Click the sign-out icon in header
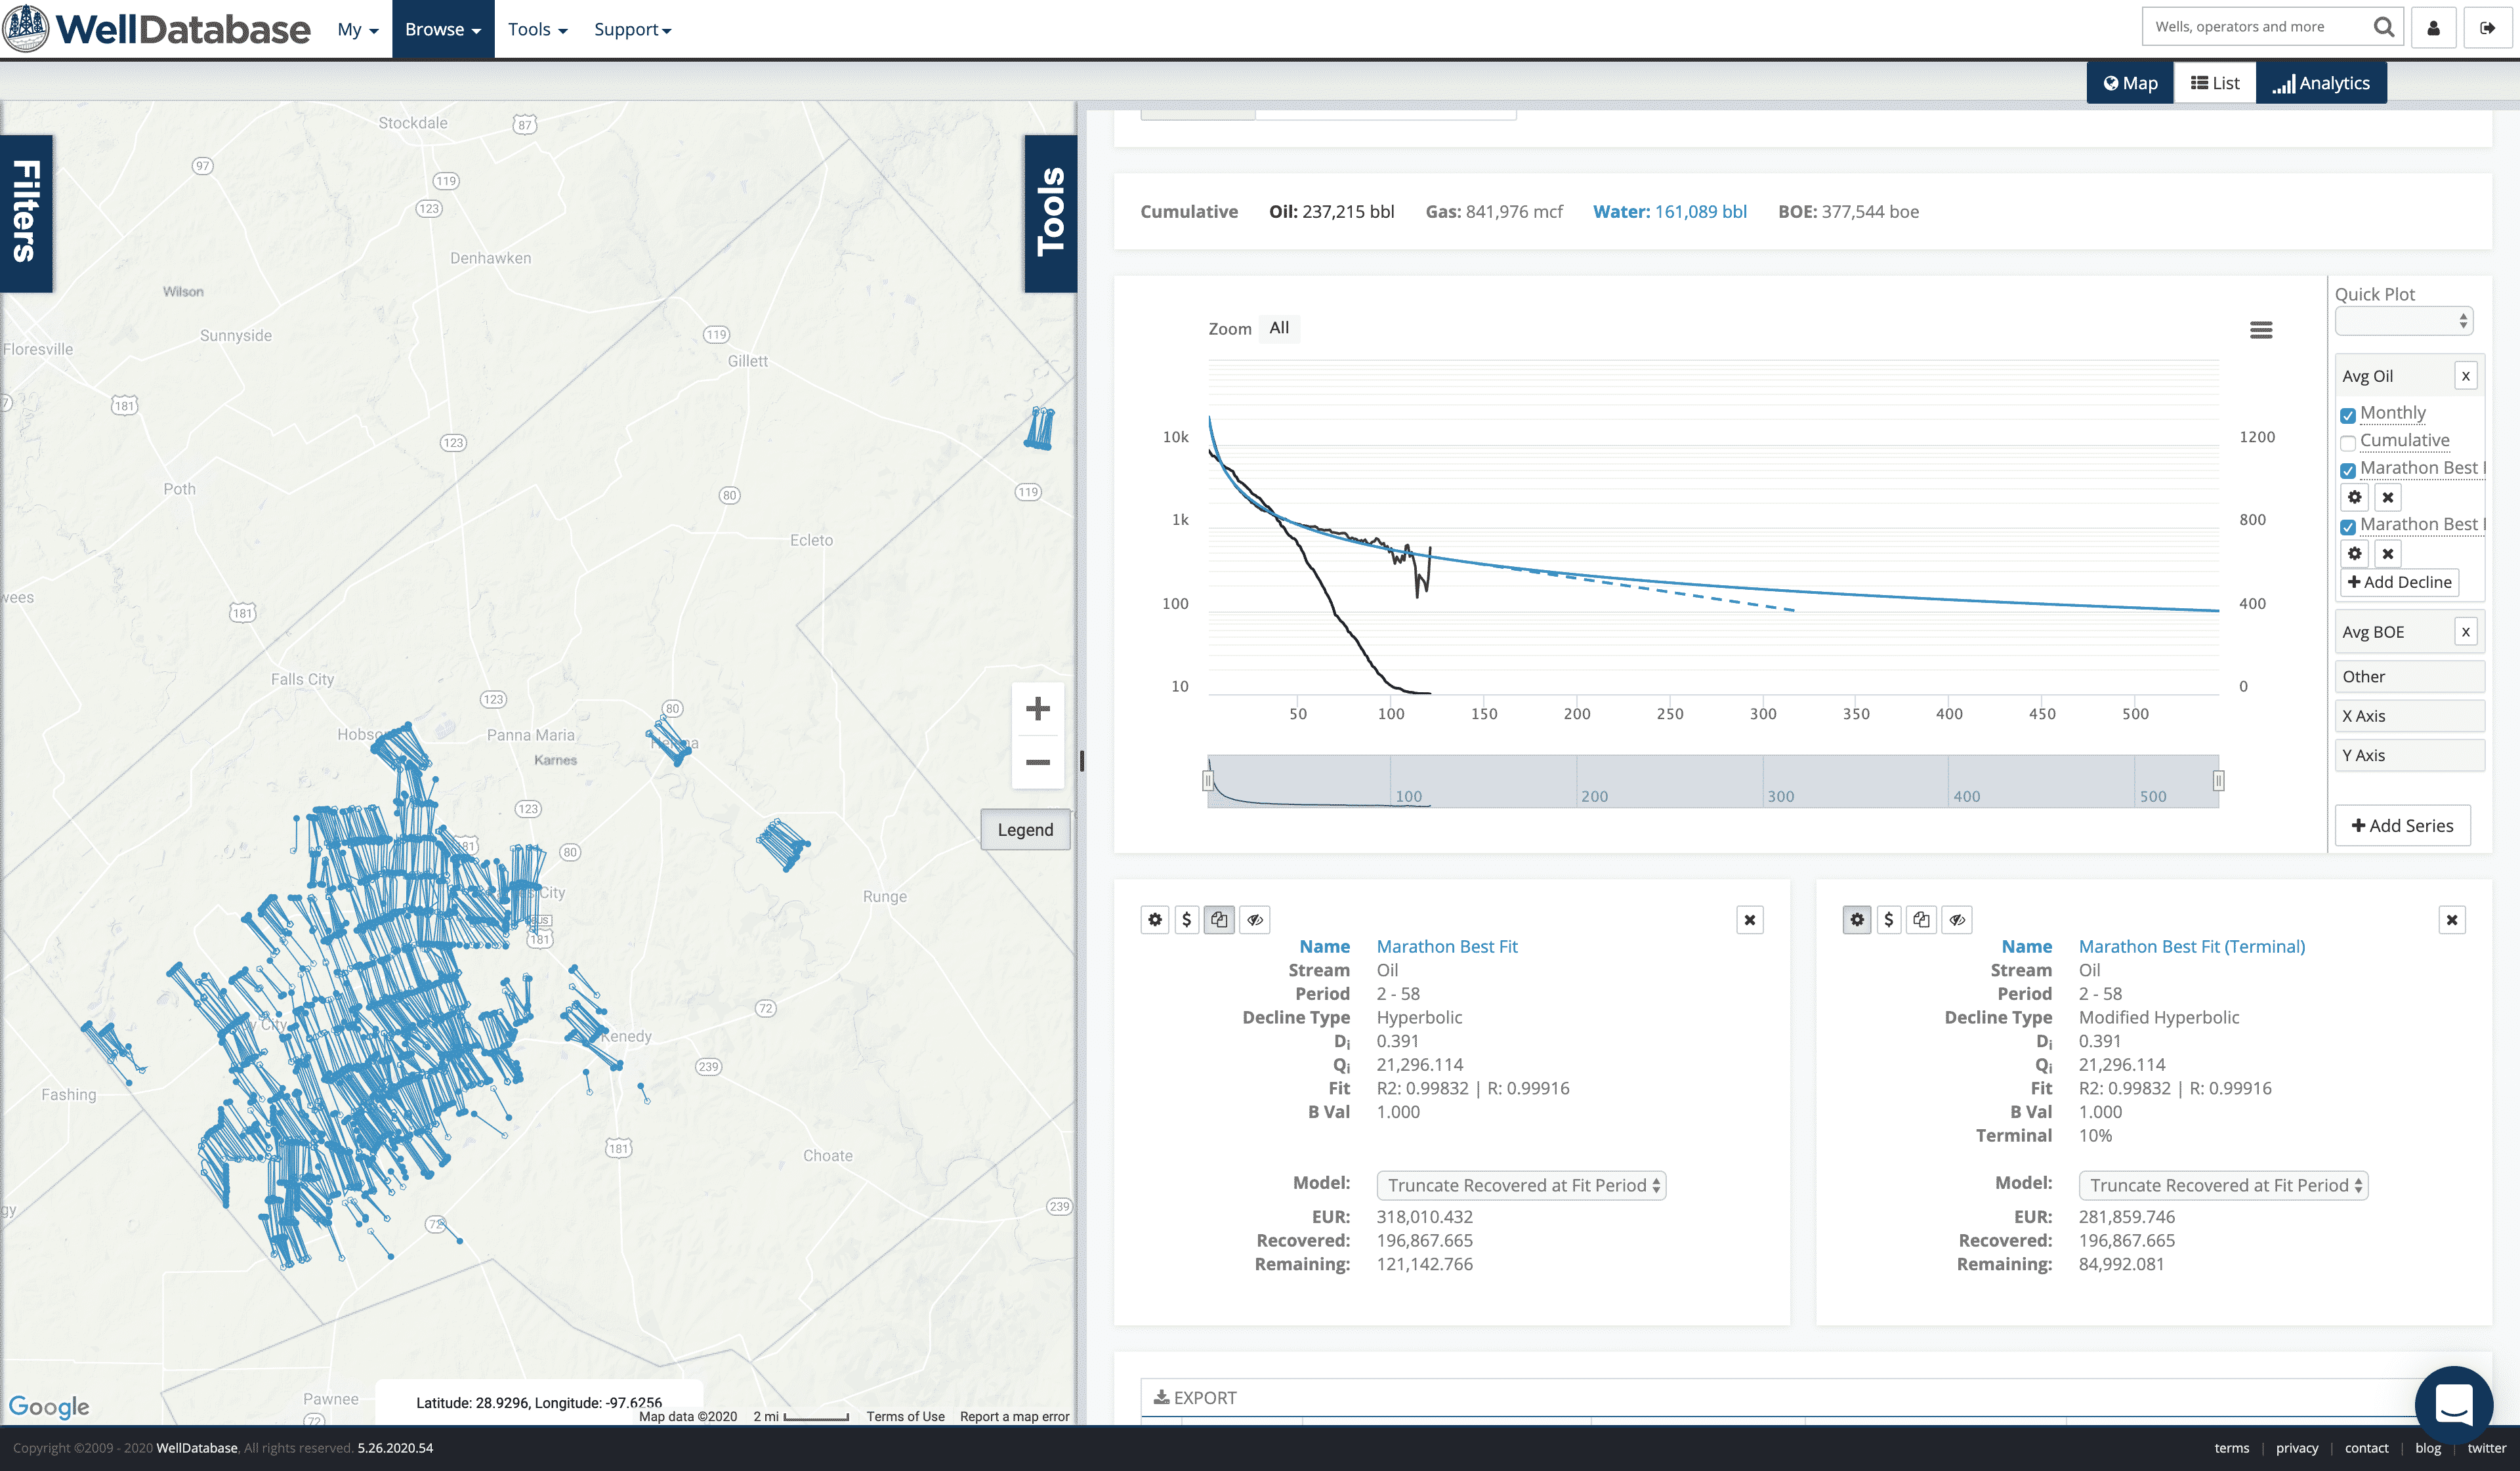Image resolution: width=2520 pixels, height=1471 pixels. [2487, 28]
